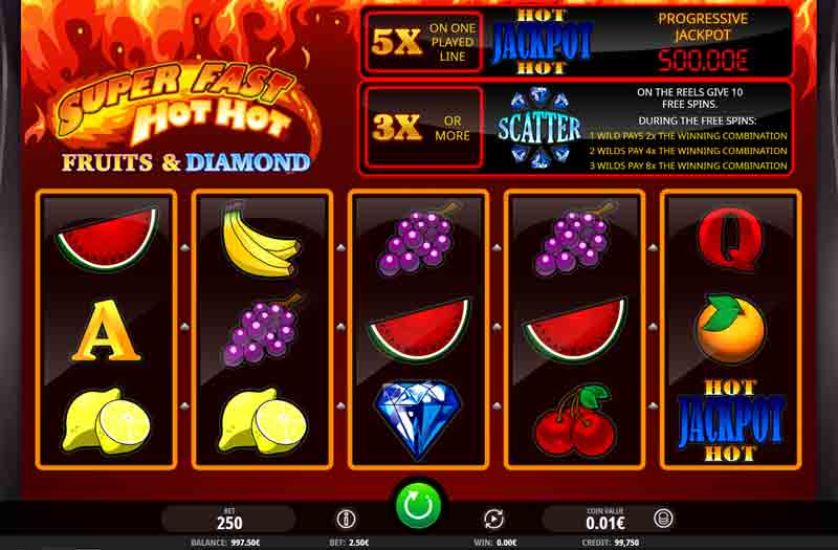The image size is (838, 550).
Task: Click the Scatter free spins info panel
Action: click(x=576, y=128)
